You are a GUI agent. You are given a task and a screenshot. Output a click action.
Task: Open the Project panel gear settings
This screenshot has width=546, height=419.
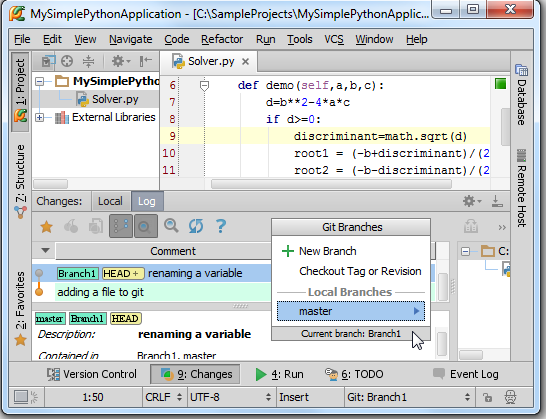[x=120, y=61]
